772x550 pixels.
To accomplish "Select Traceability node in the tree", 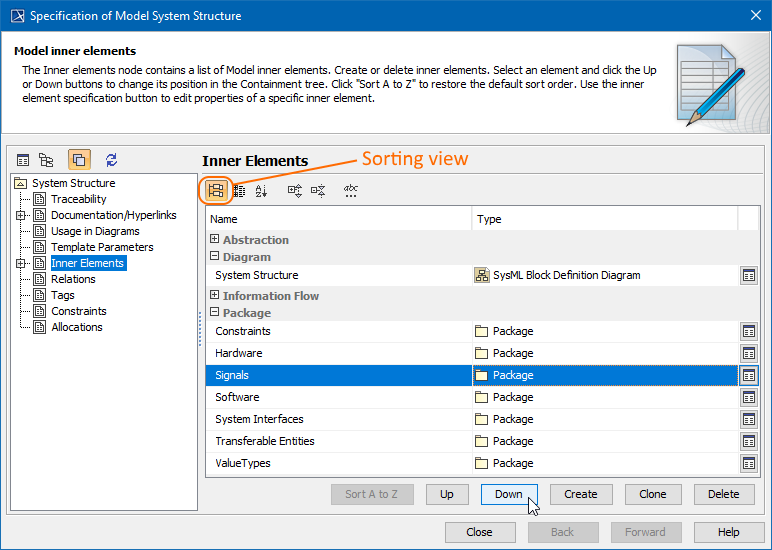I will pyautogui.click(x=78, y=199).
